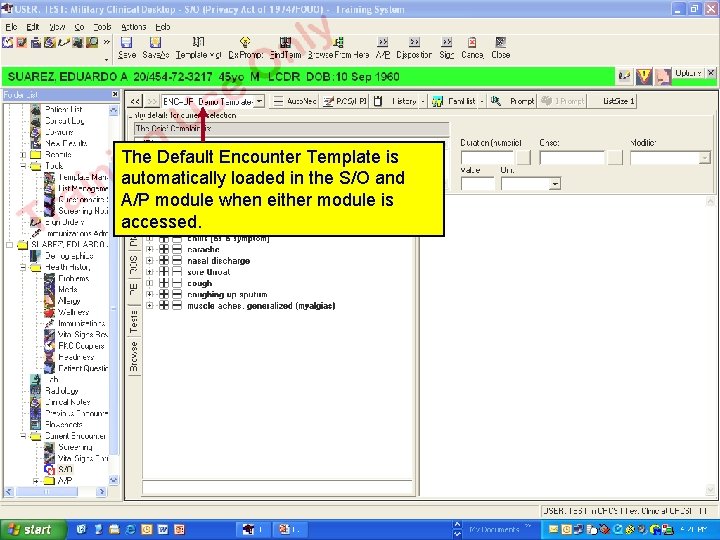Expand the coughing up sputum finding
This screenshot has height=540, width=720.
150,294
